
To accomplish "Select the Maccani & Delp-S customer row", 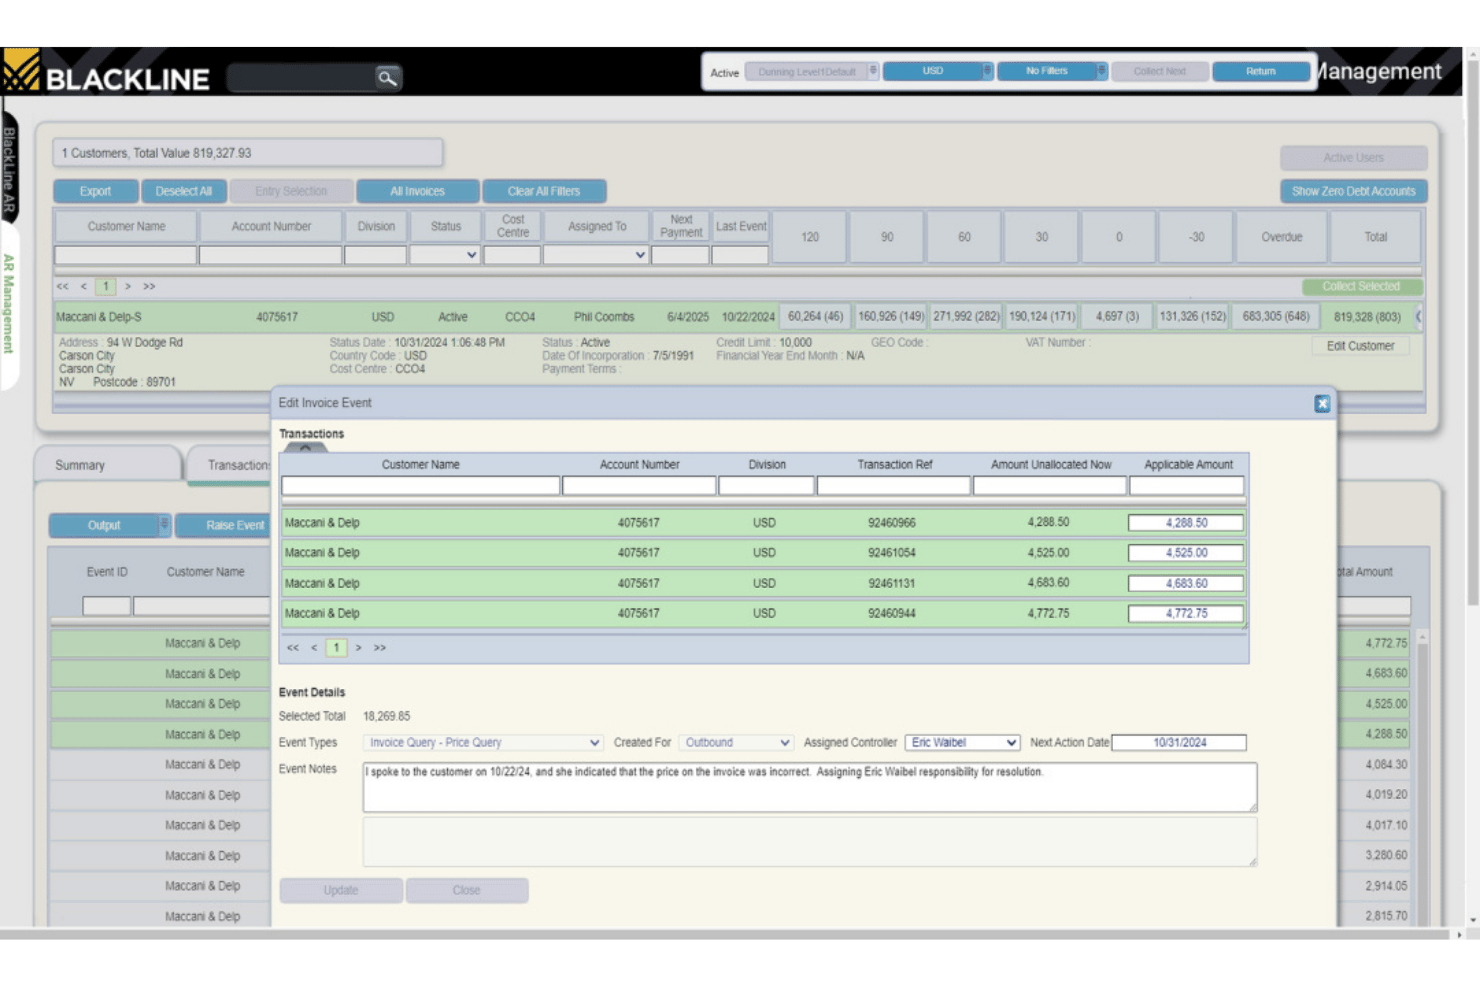I will [x=737, y=317].
